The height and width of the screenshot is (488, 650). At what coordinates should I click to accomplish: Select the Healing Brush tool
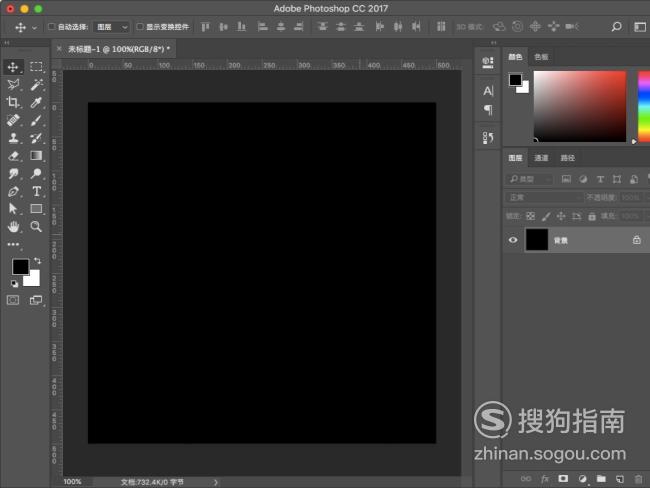point(13,120)
